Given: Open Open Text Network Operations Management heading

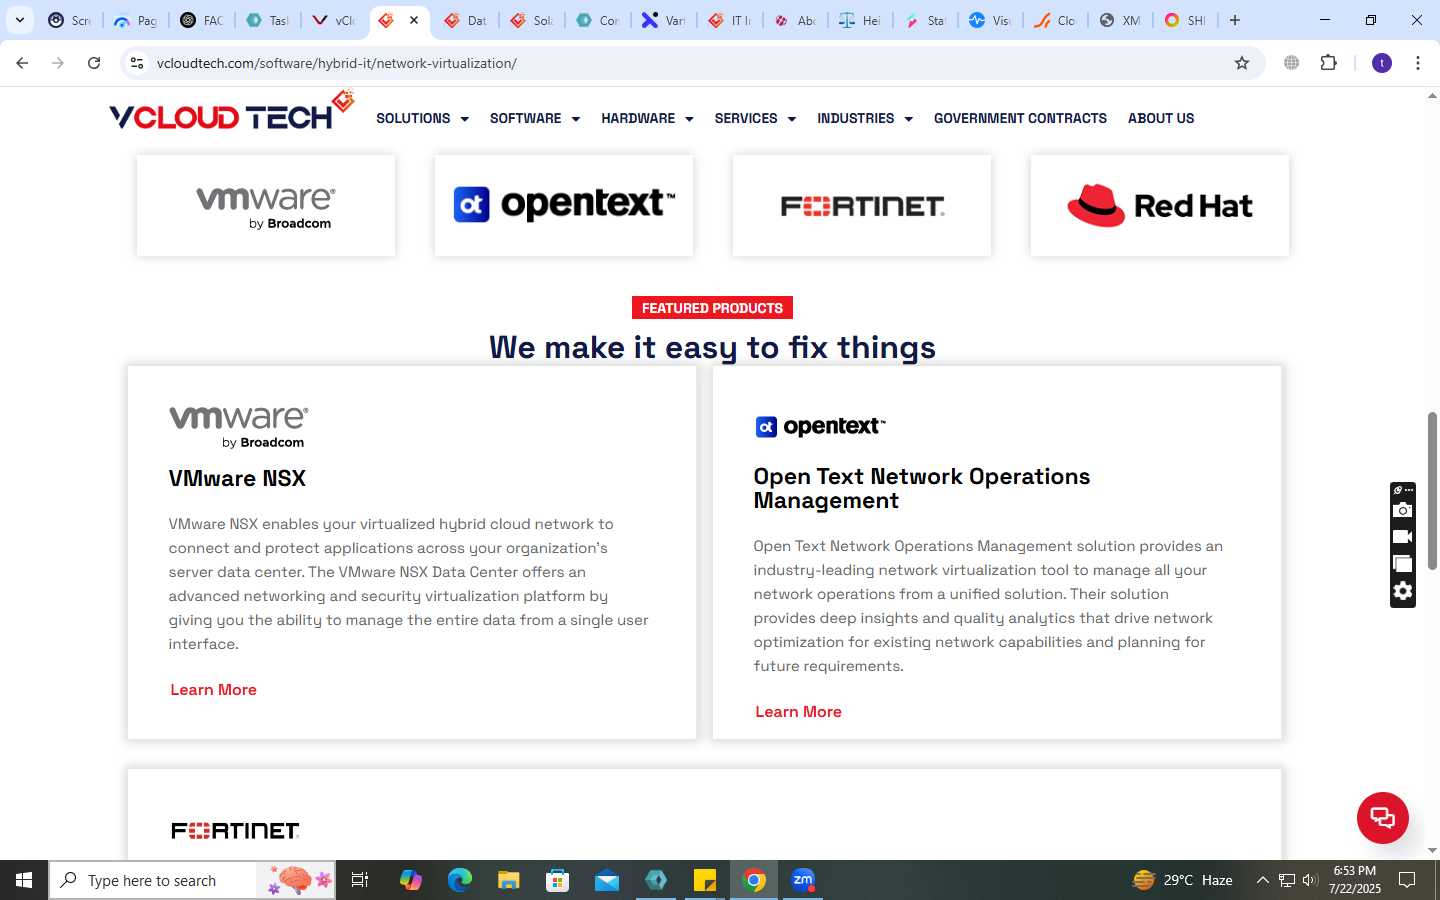Looking at the screenshot, I should 921,488.
